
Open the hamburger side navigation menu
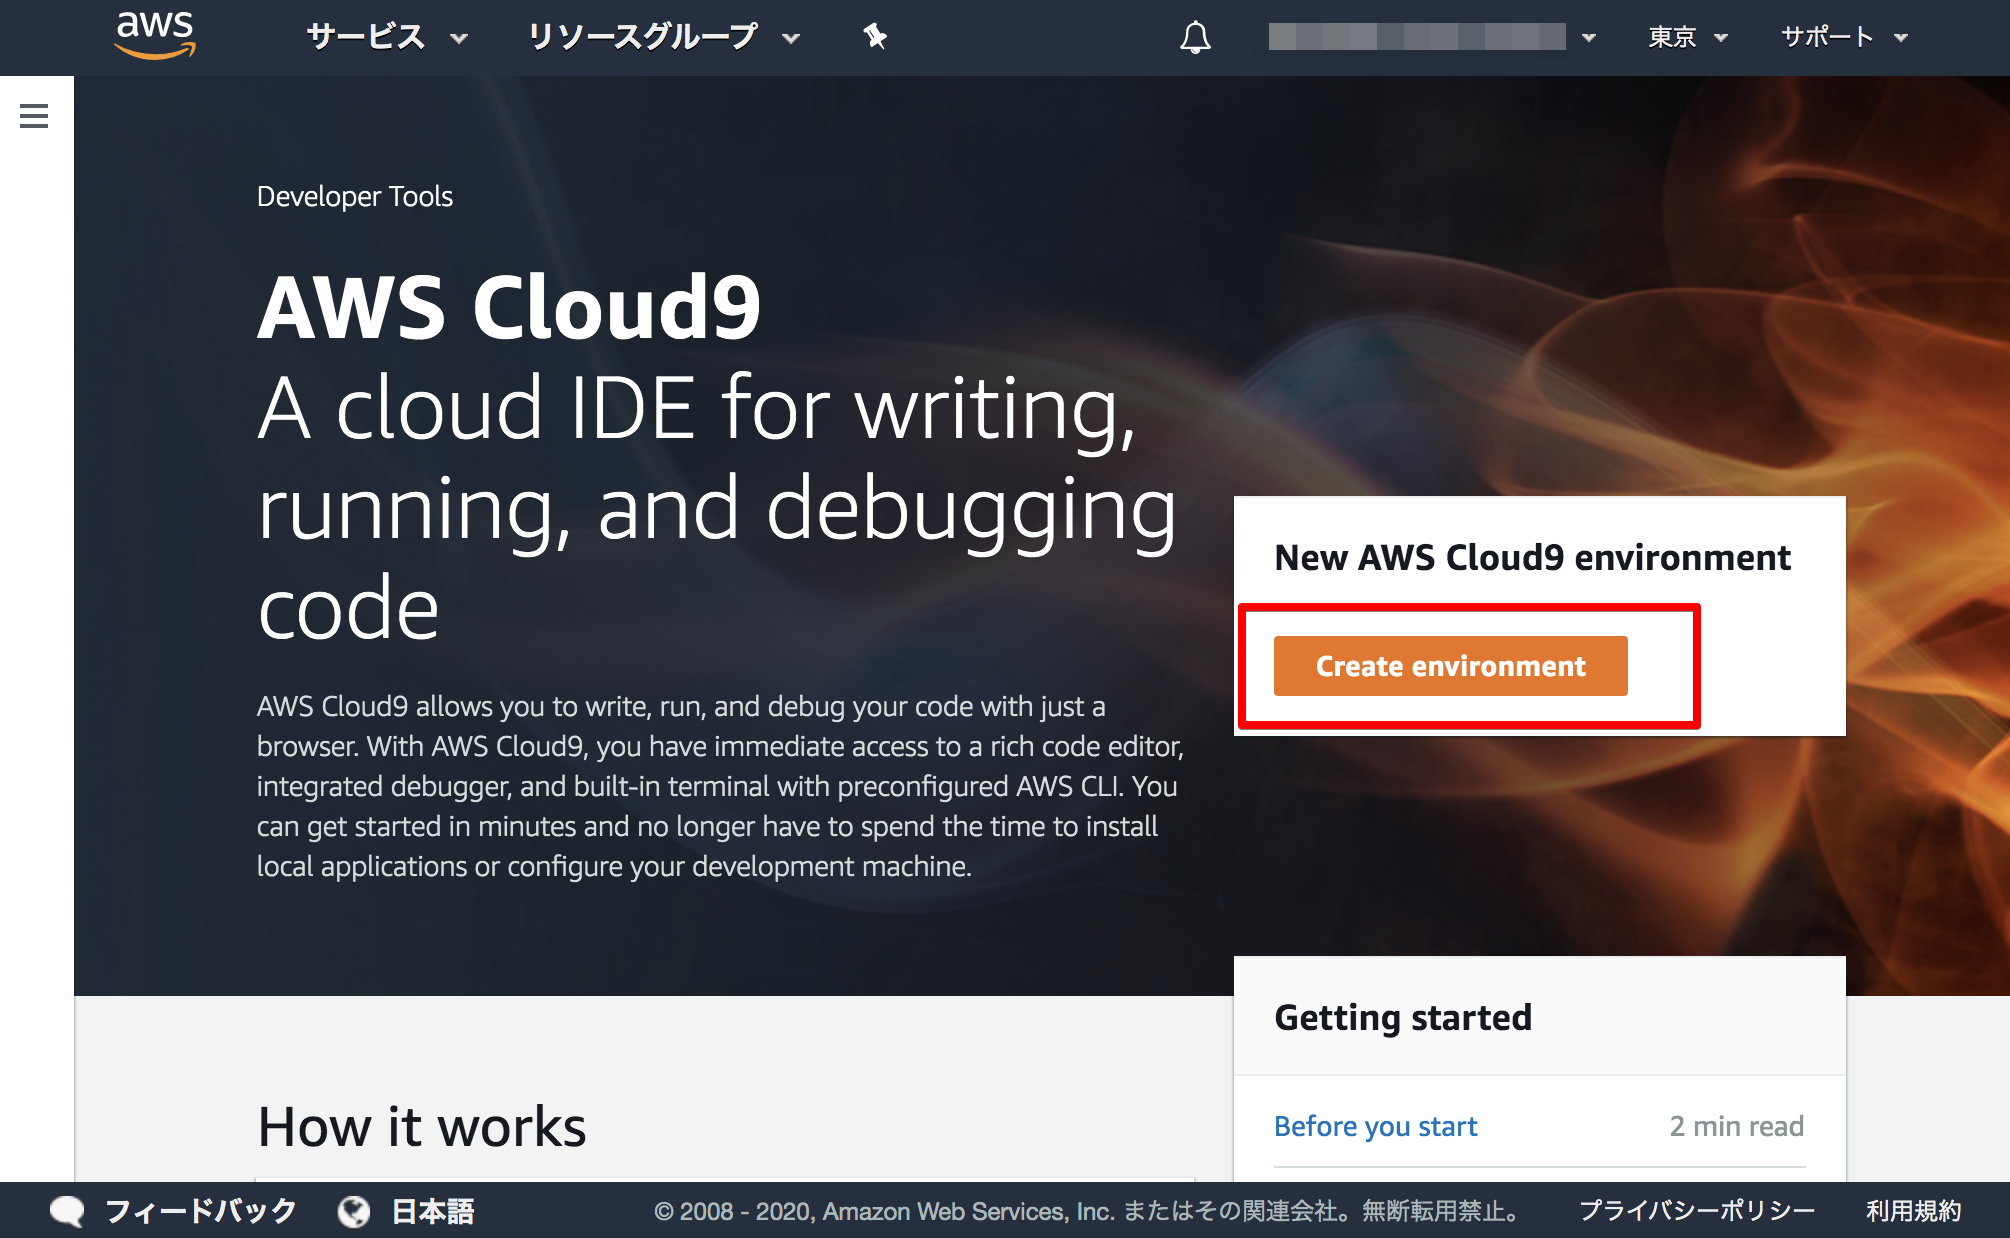click(34, 116)
